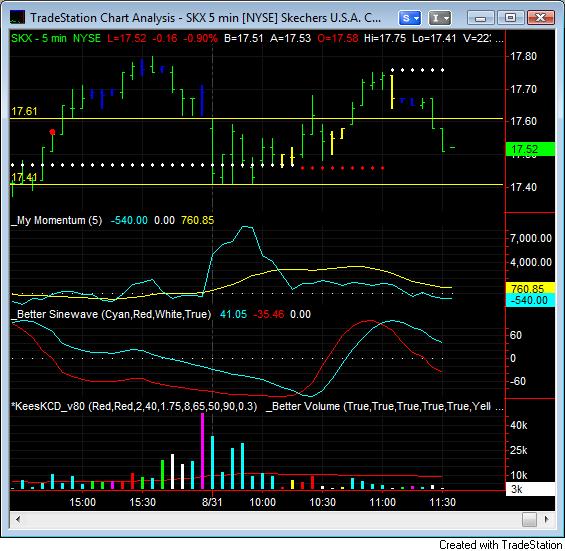Image resolution: width=565 pixels, height=551 pixels.
Task: Click the 17.41 yellow level label
Action: pyautogui.click(x=24, y=177)
